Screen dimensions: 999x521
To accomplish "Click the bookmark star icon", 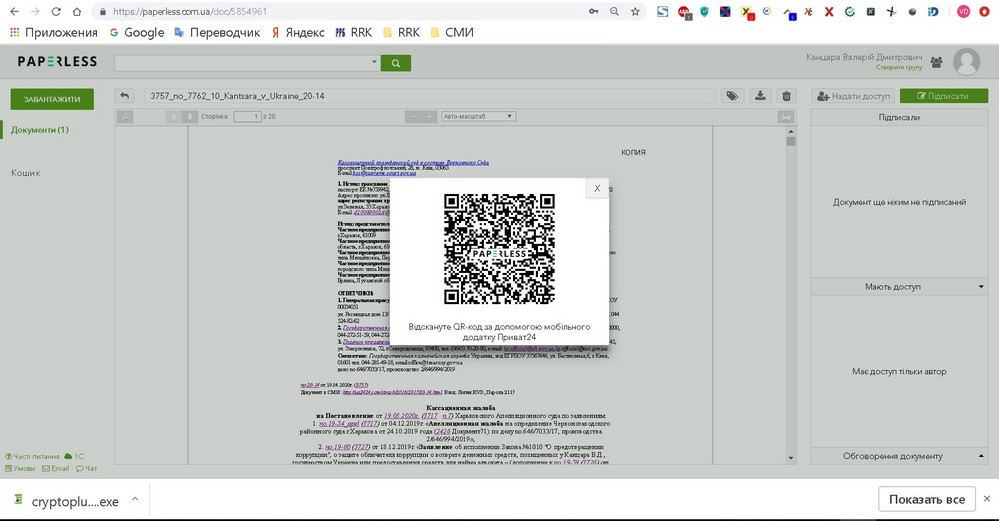I will (x=635, y=11).
